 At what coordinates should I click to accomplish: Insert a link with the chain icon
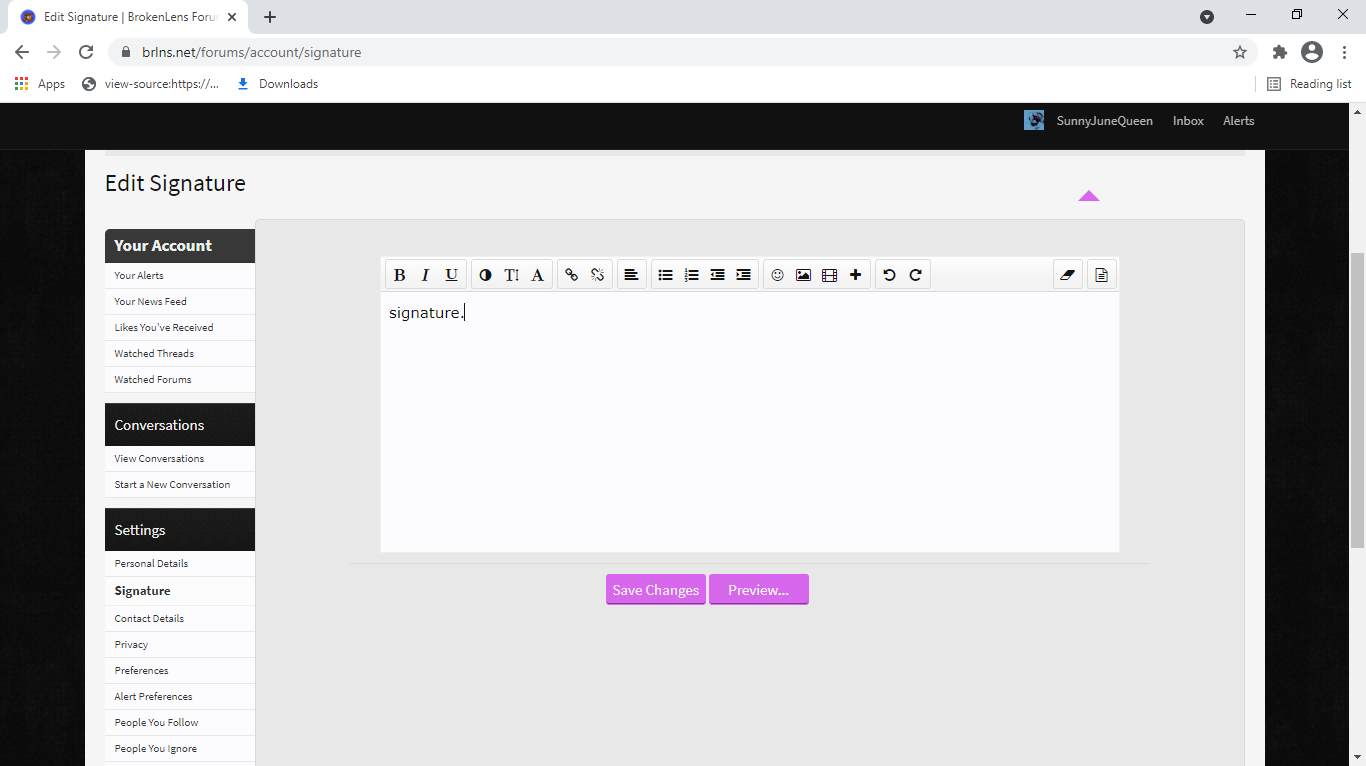point(571,275)
